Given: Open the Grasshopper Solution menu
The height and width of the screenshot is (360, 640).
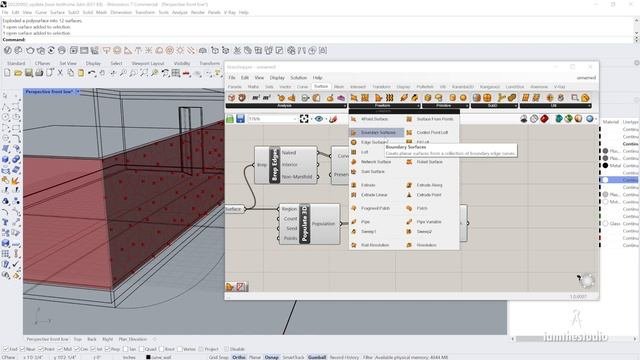Looking at the screenshot, I should [x=298, y=78].
